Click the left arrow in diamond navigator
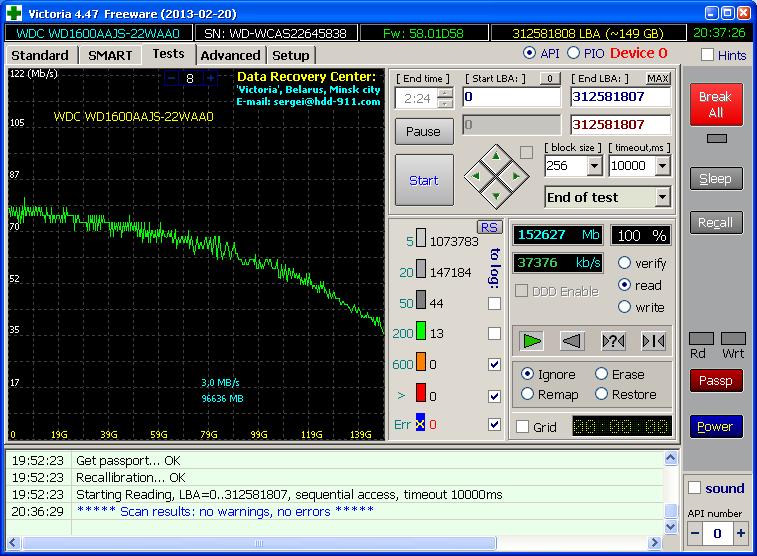The width and height of the screenshot is (757, 556). coord(476,176)
